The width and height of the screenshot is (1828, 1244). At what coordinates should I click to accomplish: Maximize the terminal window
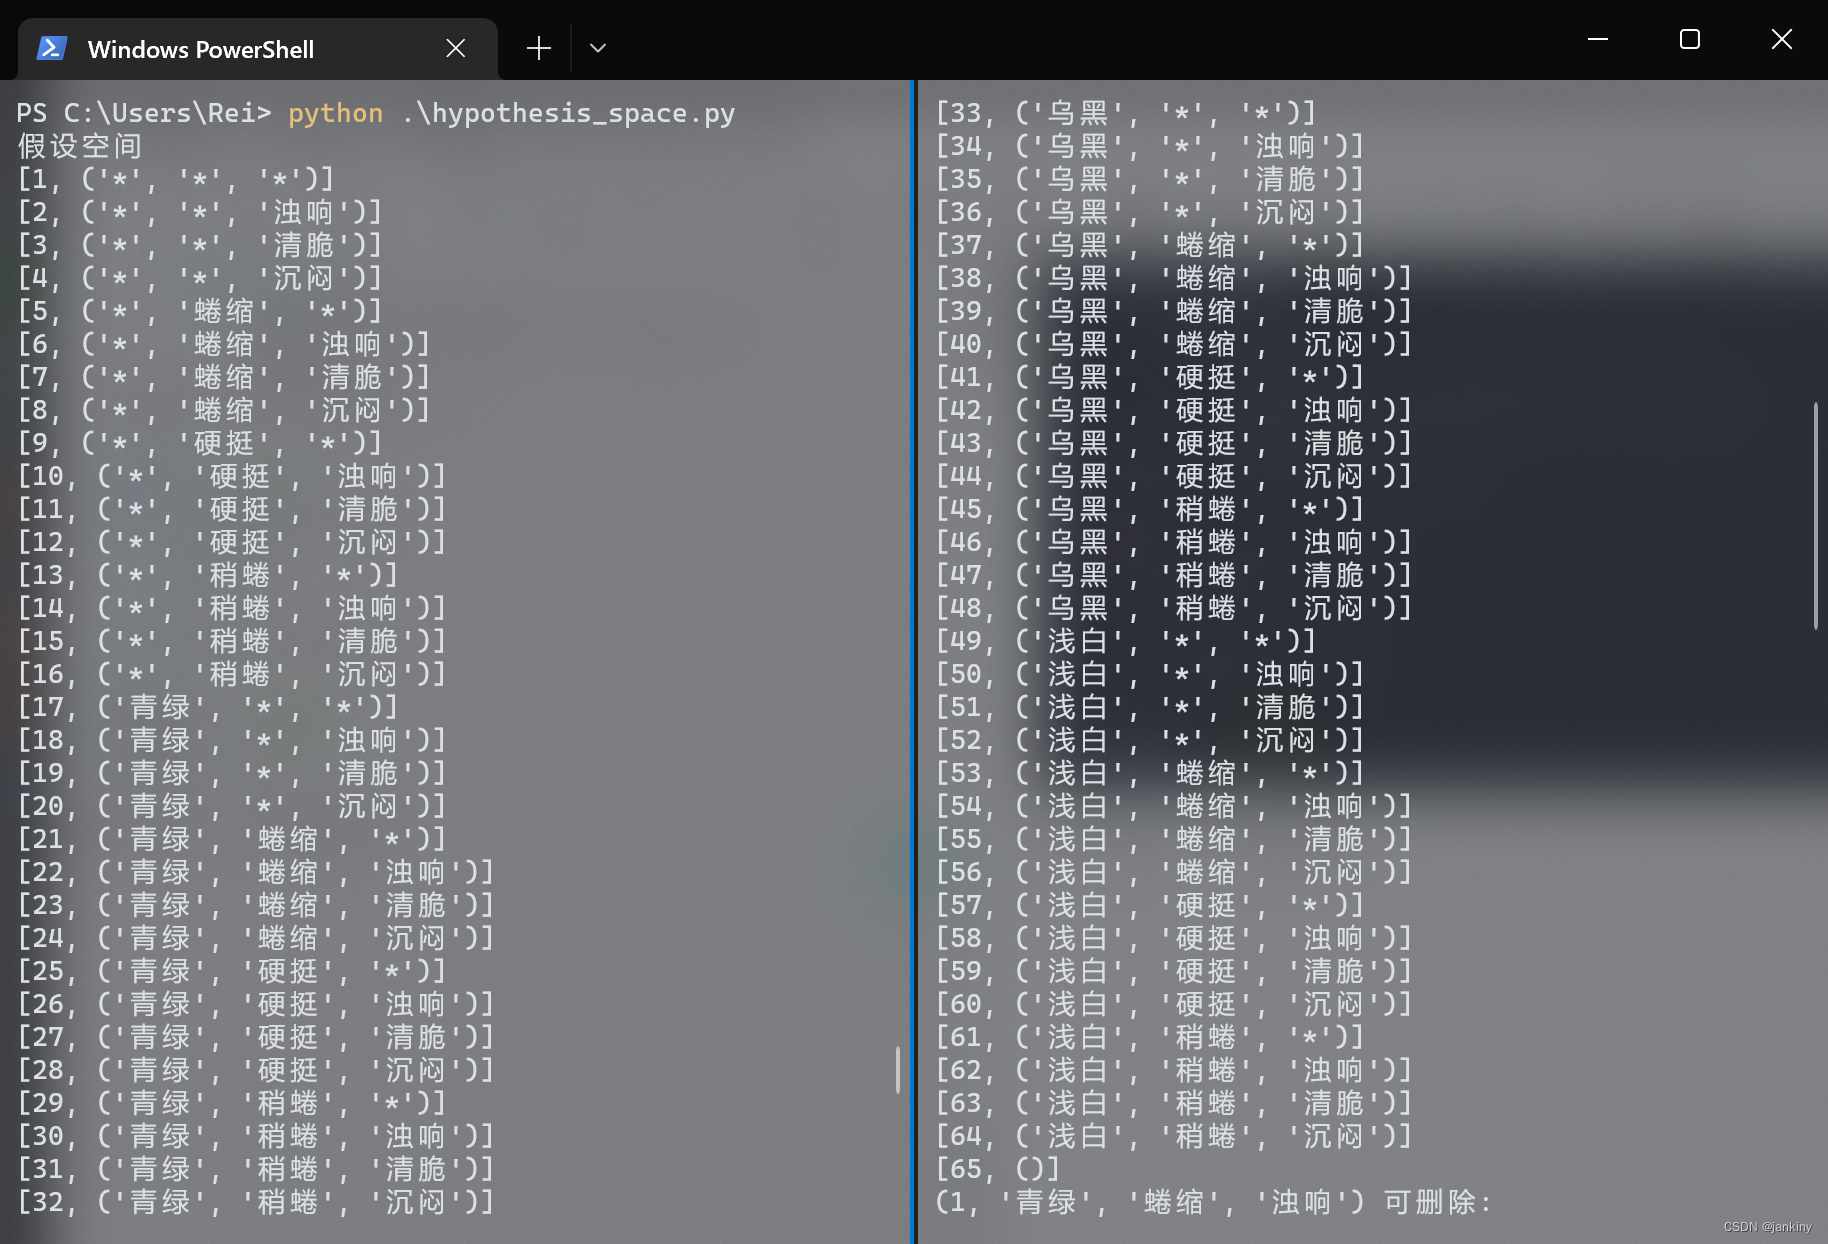(x=1690, y=39)
